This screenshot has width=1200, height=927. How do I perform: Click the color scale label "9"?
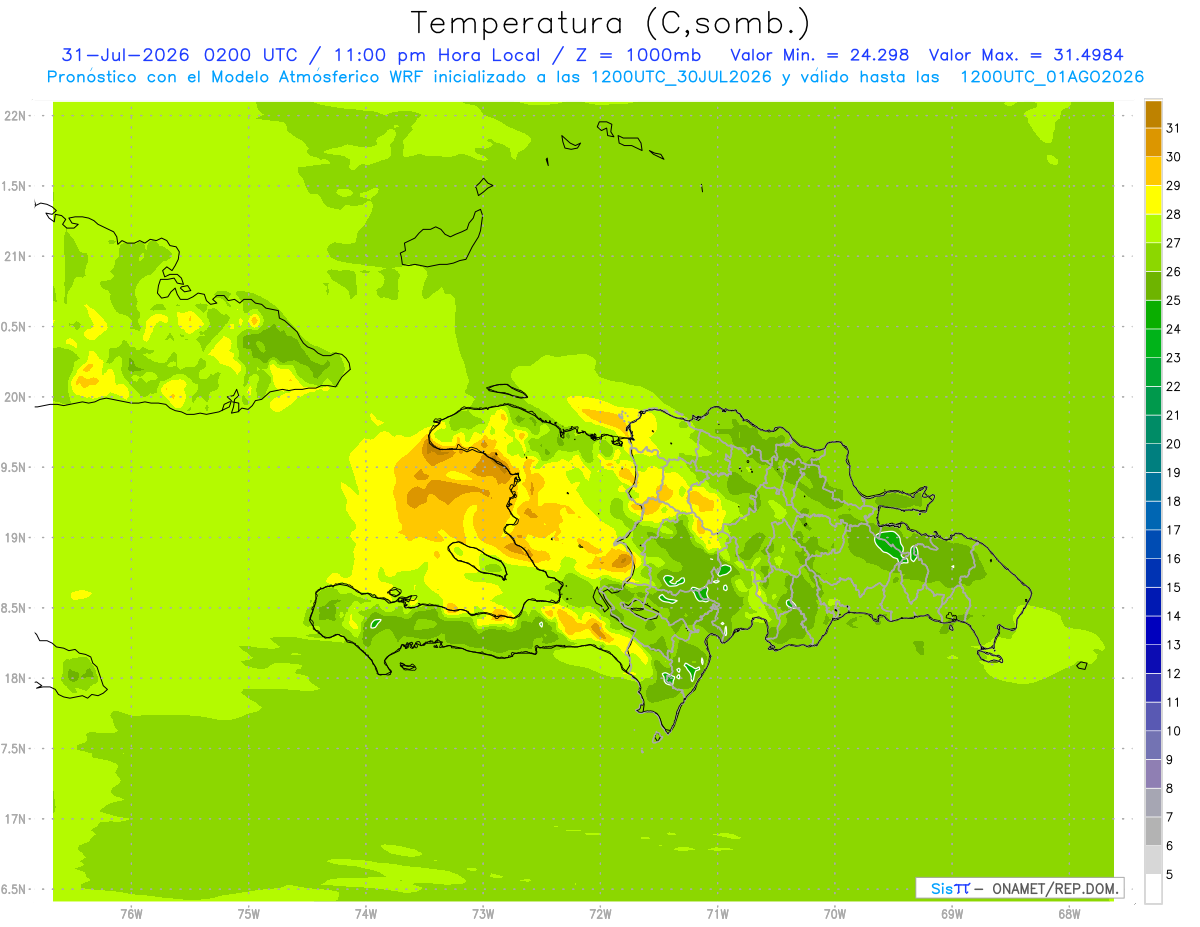pyautogui.click(x=1170, y=760)
